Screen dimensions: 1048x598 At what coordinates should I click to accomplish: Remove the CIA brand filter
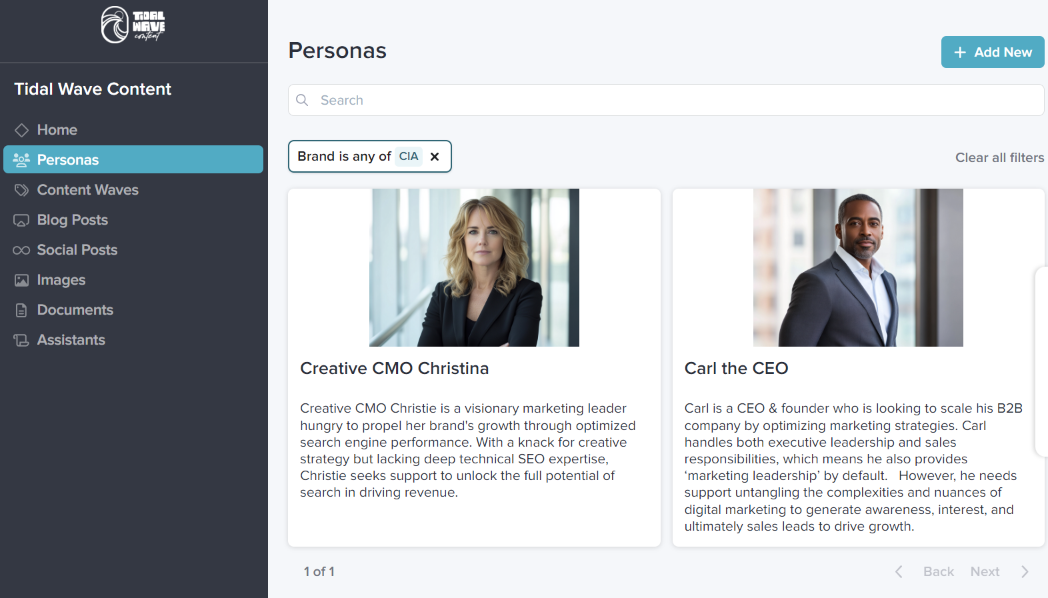435,157
